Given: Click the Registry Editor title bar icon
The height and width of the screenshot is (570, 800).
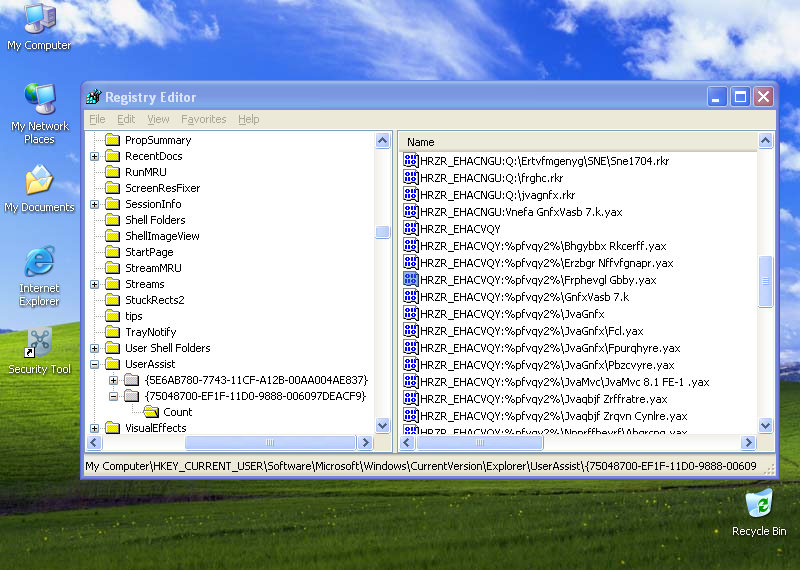Looking at the screenshot, I should (x=94, y=97).
